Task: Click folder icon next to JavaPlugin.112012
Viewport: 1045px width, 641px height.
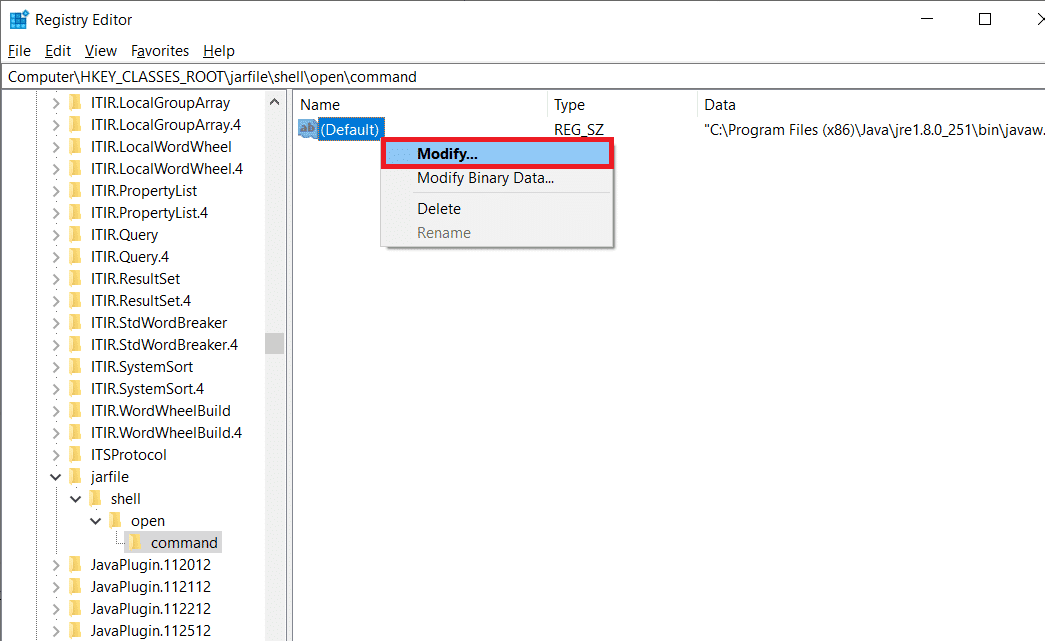Action: [76, 564]
